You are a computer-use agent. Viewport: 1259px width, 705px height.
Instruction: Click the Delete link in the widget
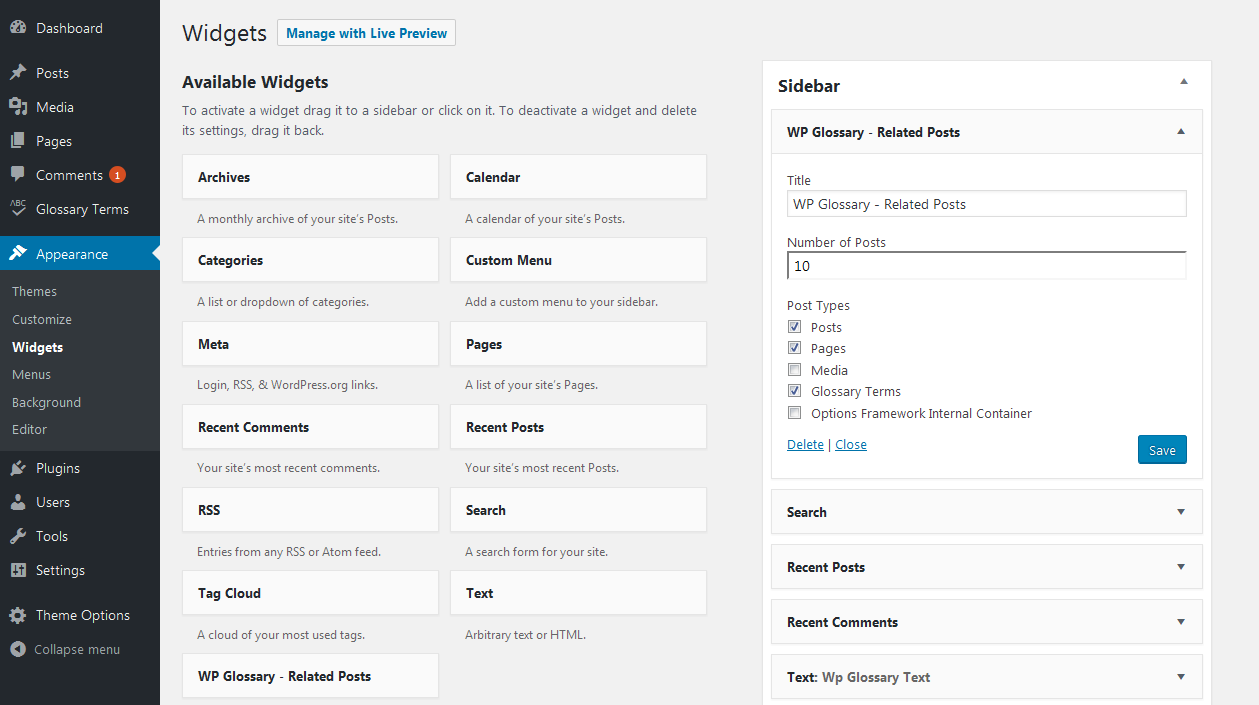click(x=805, y=444)
